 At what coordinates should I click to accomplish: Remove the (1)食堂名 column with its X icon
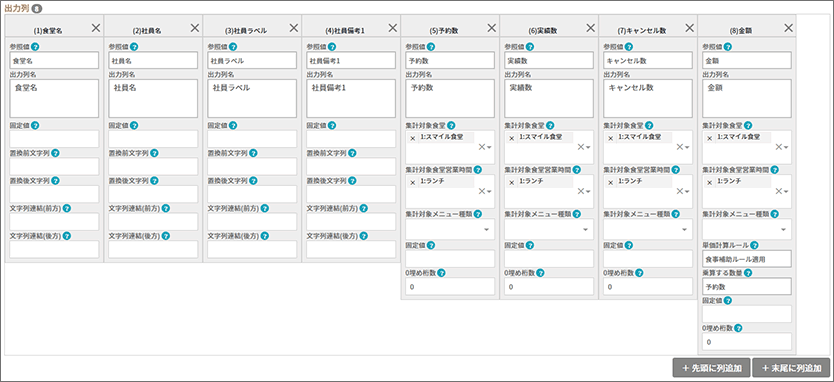[x=96, y=28]
